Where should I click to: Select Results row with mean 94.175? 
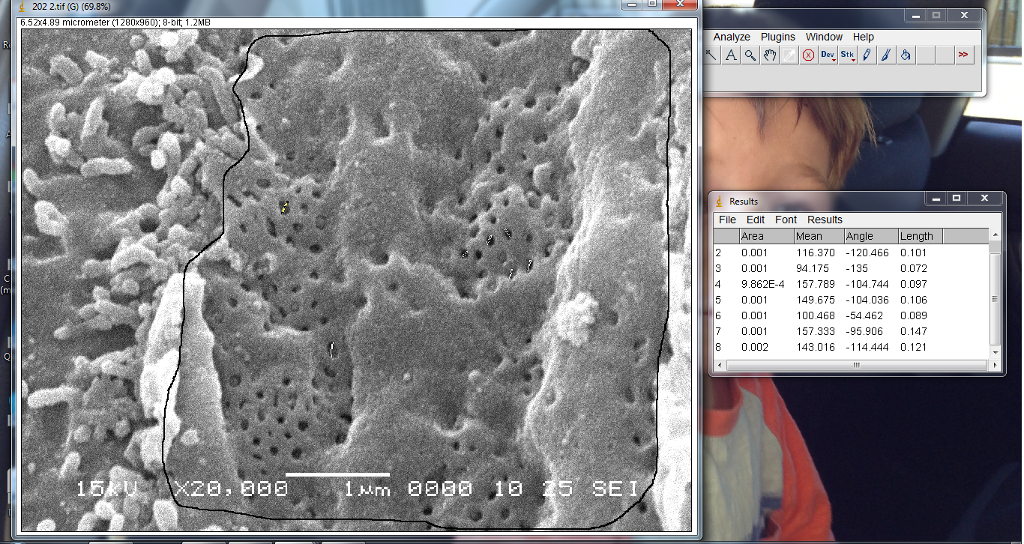852,268
